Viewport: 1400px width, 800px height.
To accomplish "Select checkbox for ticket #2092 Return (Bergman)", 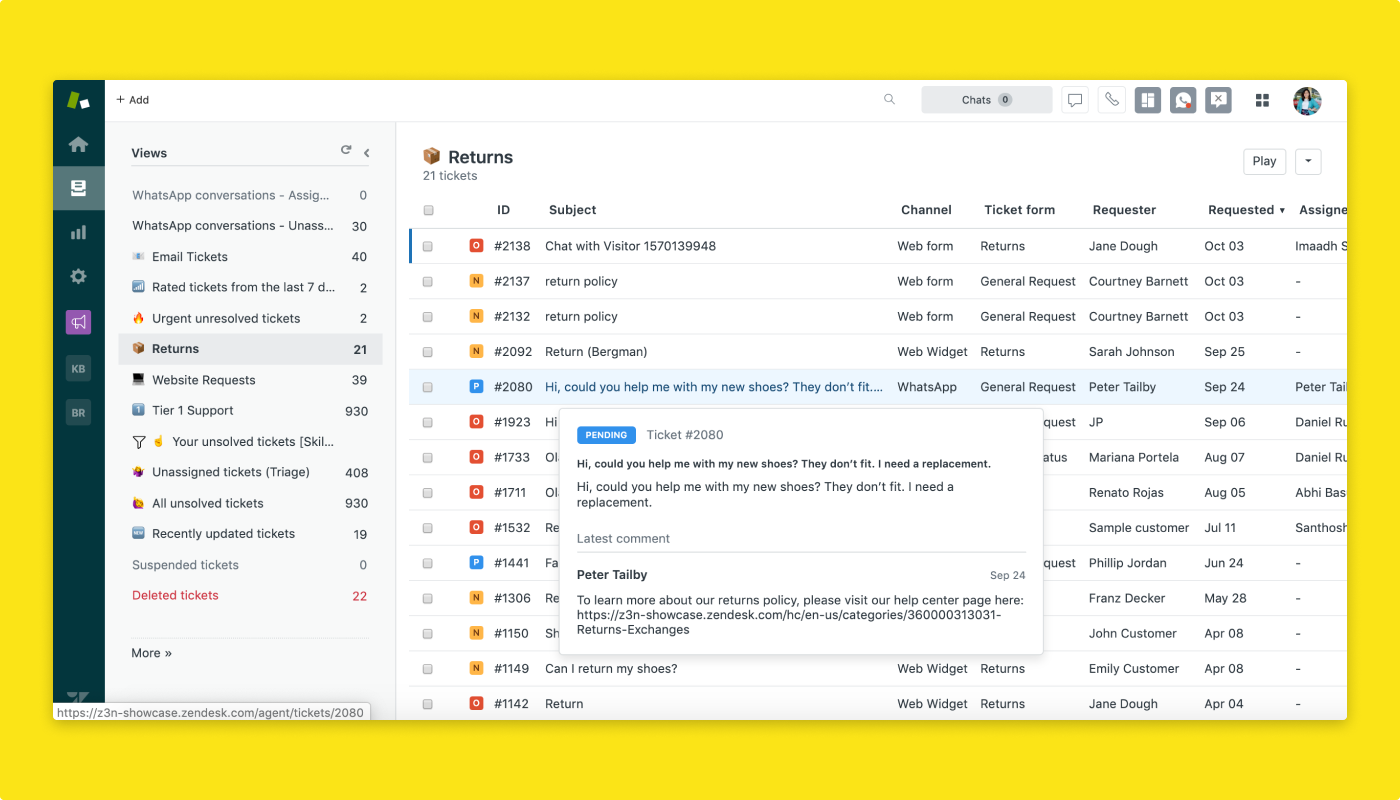I will pos(428,352).
